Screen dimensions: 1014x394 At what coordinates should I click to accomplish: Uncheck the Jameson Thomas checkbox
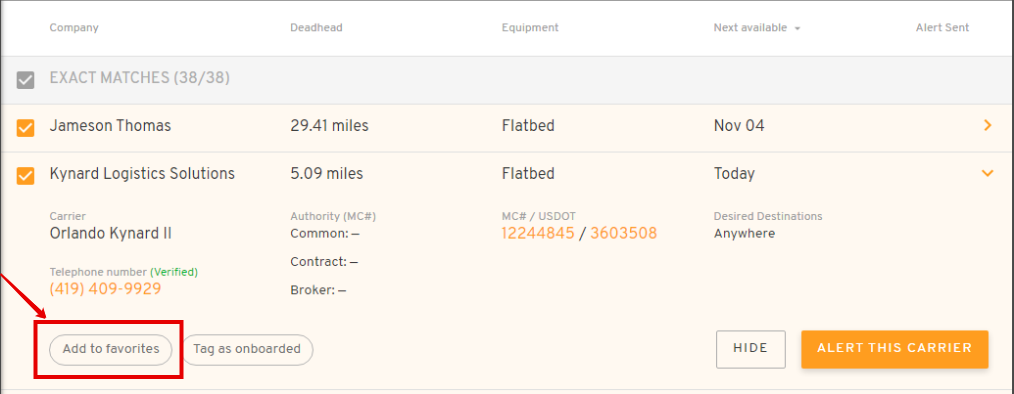[x=25, y=128]
